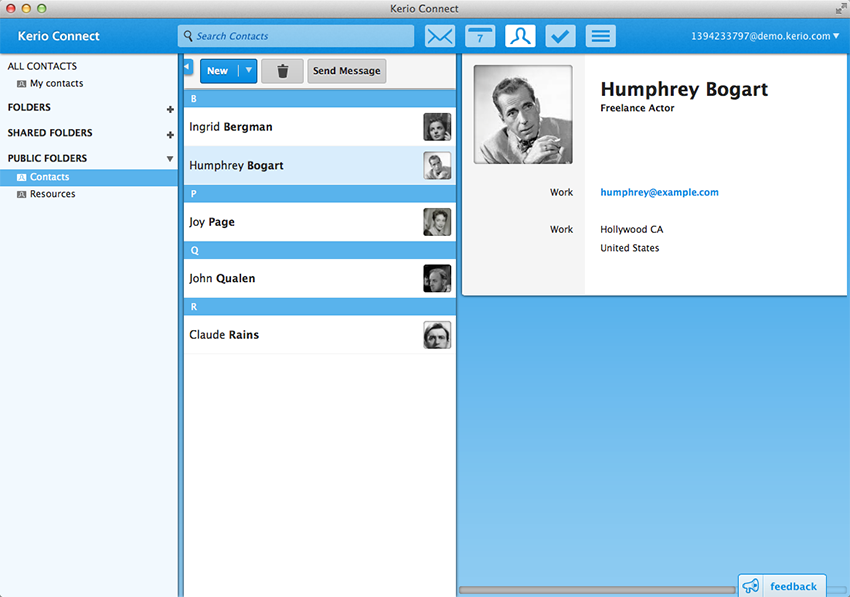
Task: Open the New button dropdown arrow
Action: click(248, 71)
